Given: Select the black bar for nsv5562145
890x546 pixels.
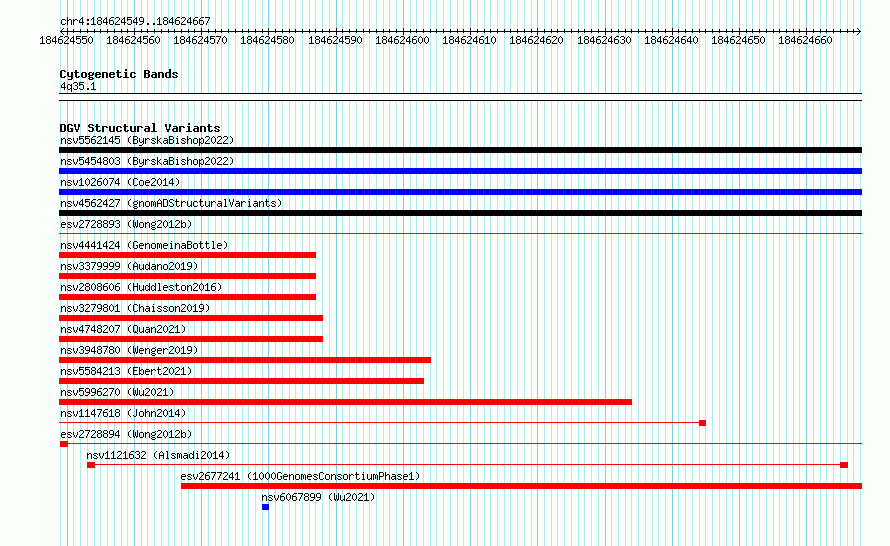Looking at the screenshot, I should 460,150.
